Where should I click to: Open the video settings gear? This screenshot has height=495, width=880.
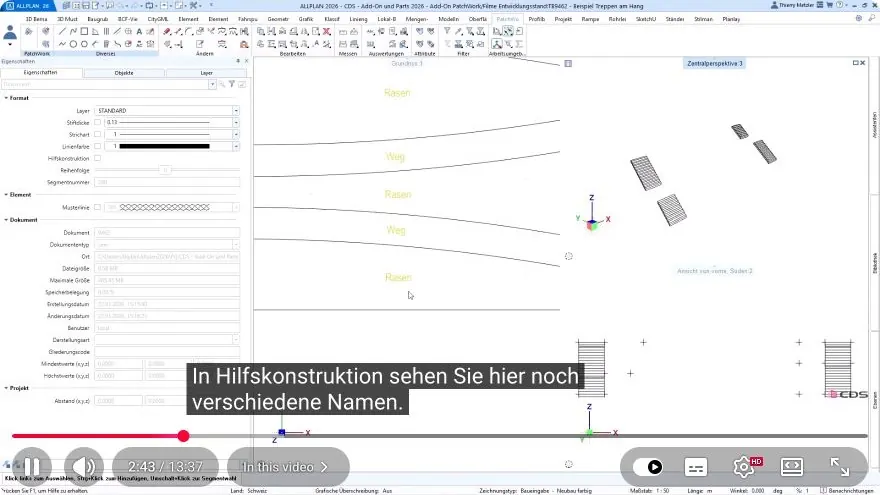click(x=744, y=466)
